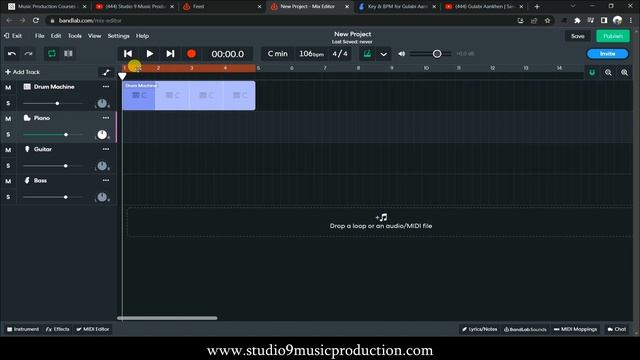Undo the last action
The image size is (640, 360).
(12, 53)
